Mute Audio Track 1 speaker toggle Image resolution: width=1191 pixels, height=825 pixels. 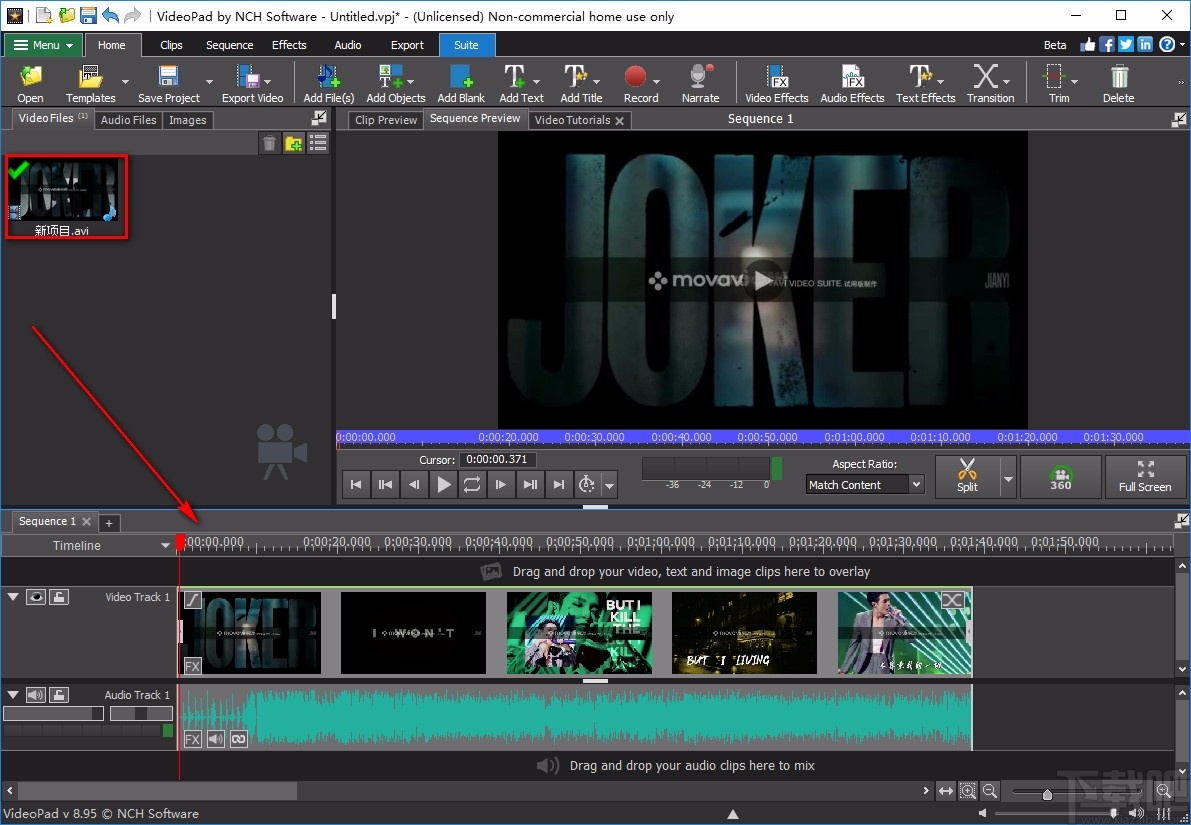click(36, 695)
